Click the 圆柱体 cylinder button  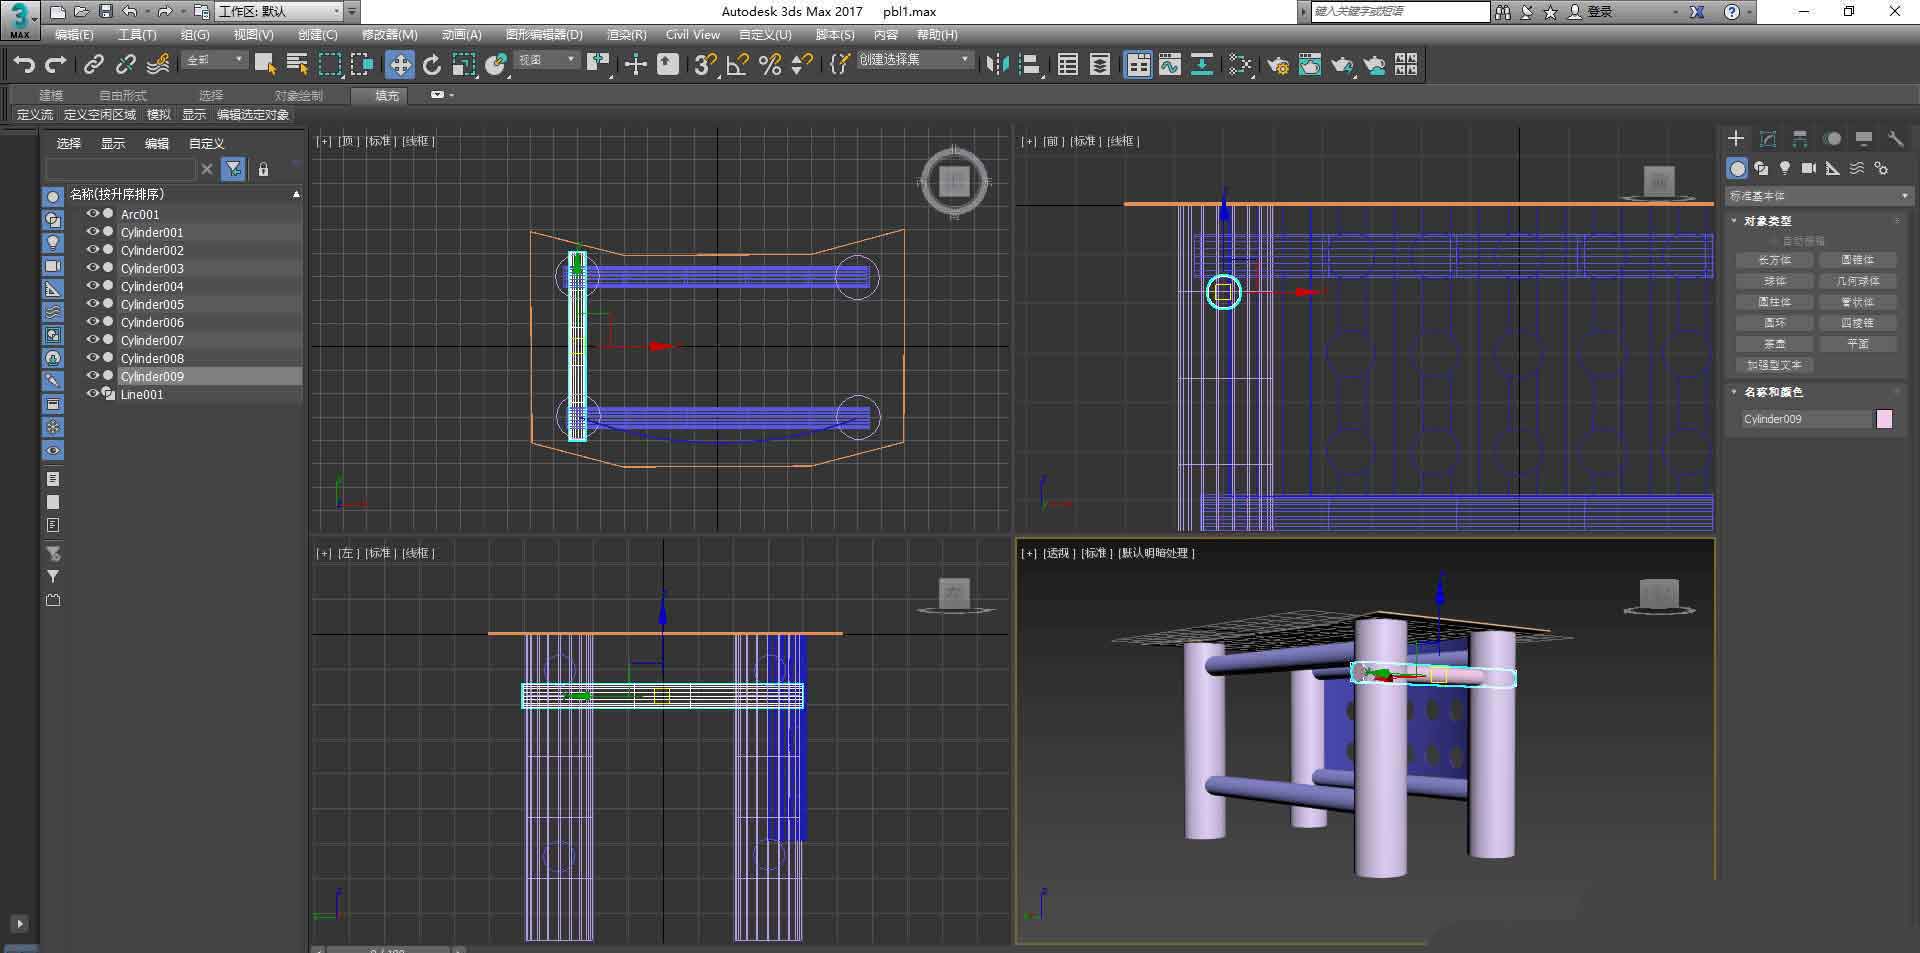click(1775, 302)
